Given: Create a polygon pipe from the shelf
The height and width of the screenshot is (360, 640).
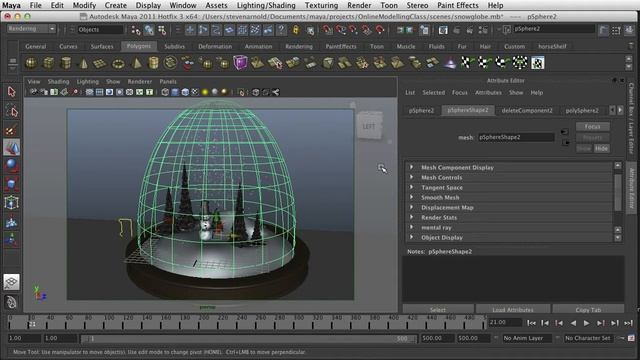Looking at the screenshot, I should [153, 63].
